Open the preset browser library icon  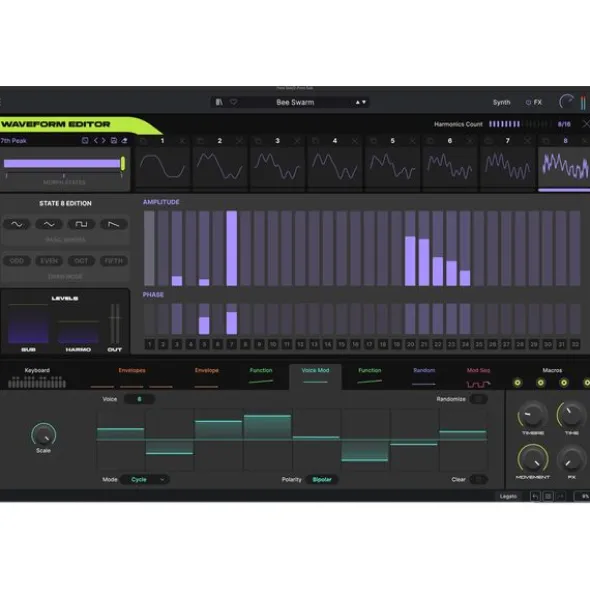219,102
